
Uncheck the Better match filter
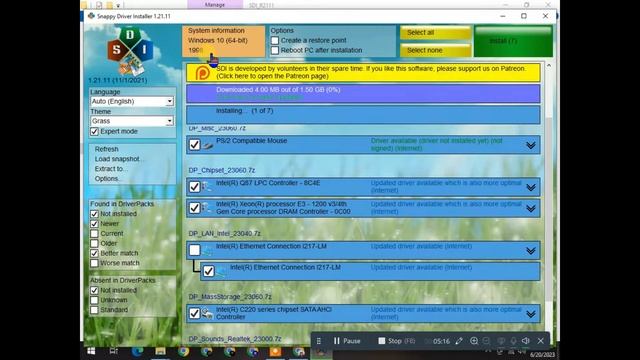(94, 253)
